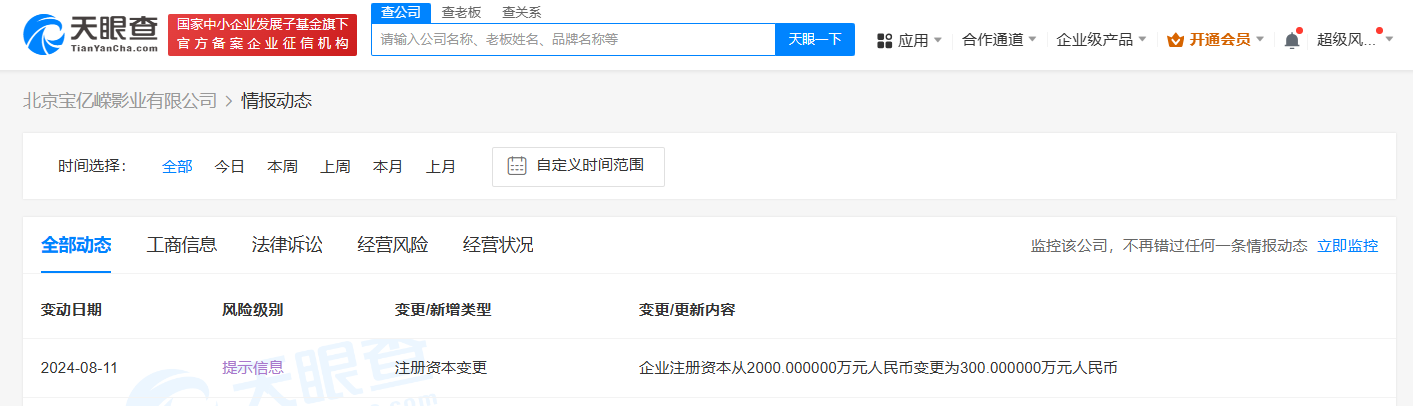Image resolution: width=1413 pixels, height=406 pixels.
Task: Click the calendar icon in 自定义时间范围
Action: click(x=517, y=166)
